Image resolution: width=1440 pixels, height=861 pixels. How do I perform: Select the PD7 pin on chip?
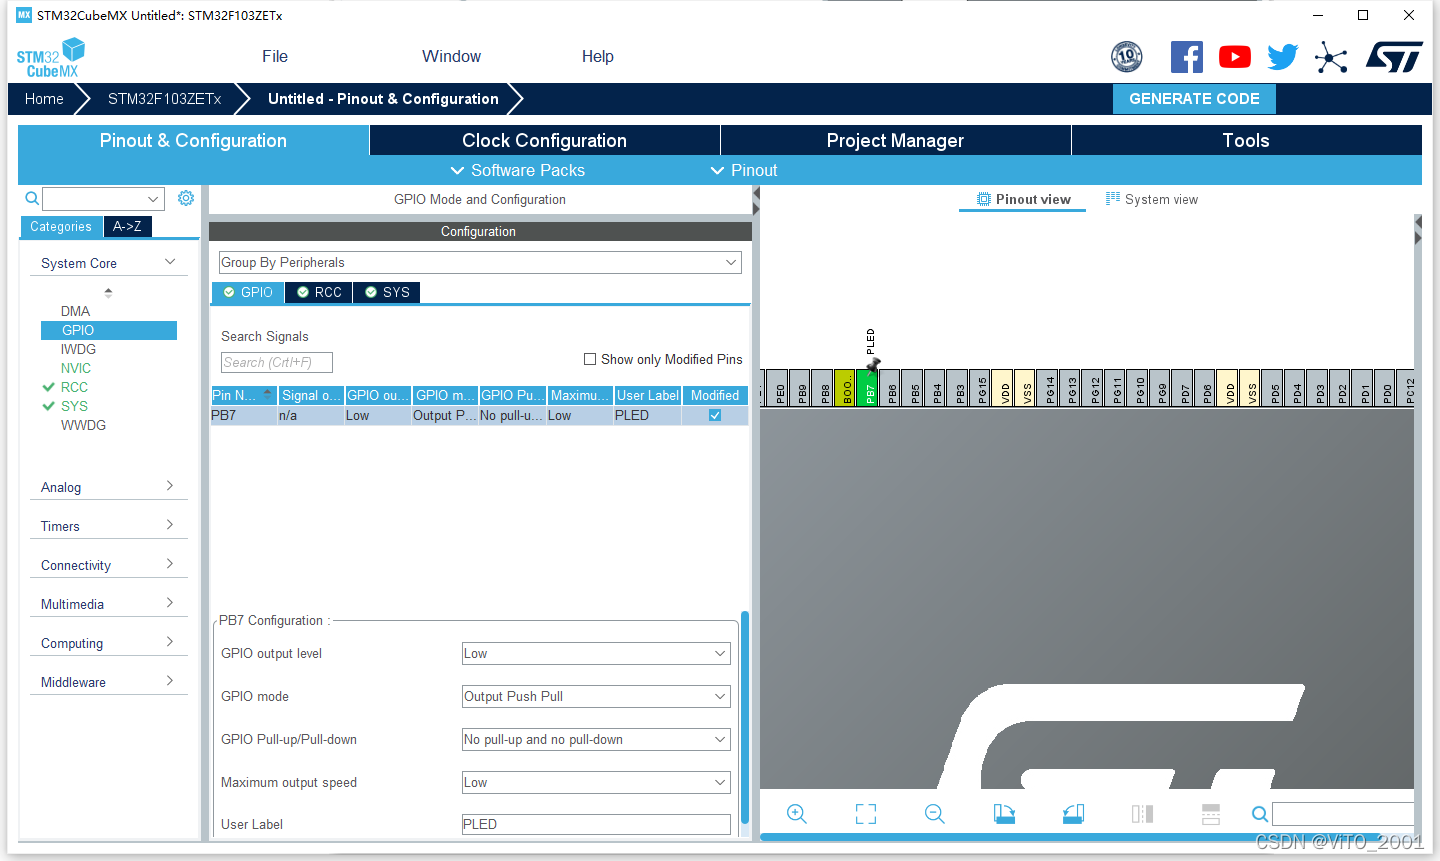(x=1183, y=387)
